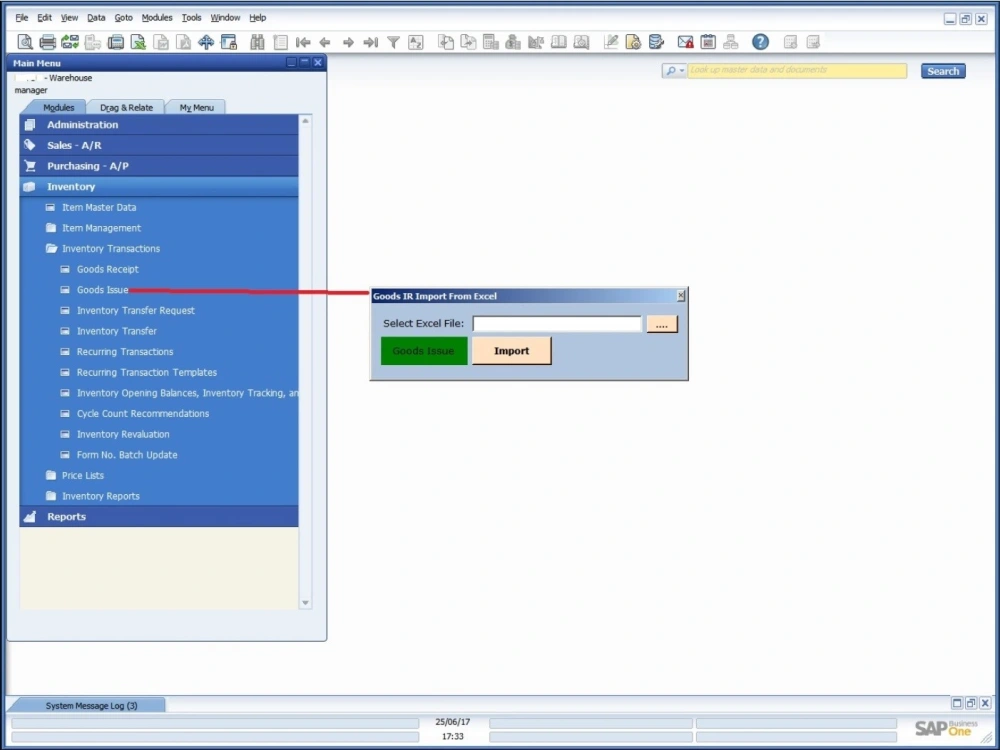The width and height of the screenshot is (1000, 750).
Task: Open Messages/Alerts envelope icon
Action: coord(686,42)
